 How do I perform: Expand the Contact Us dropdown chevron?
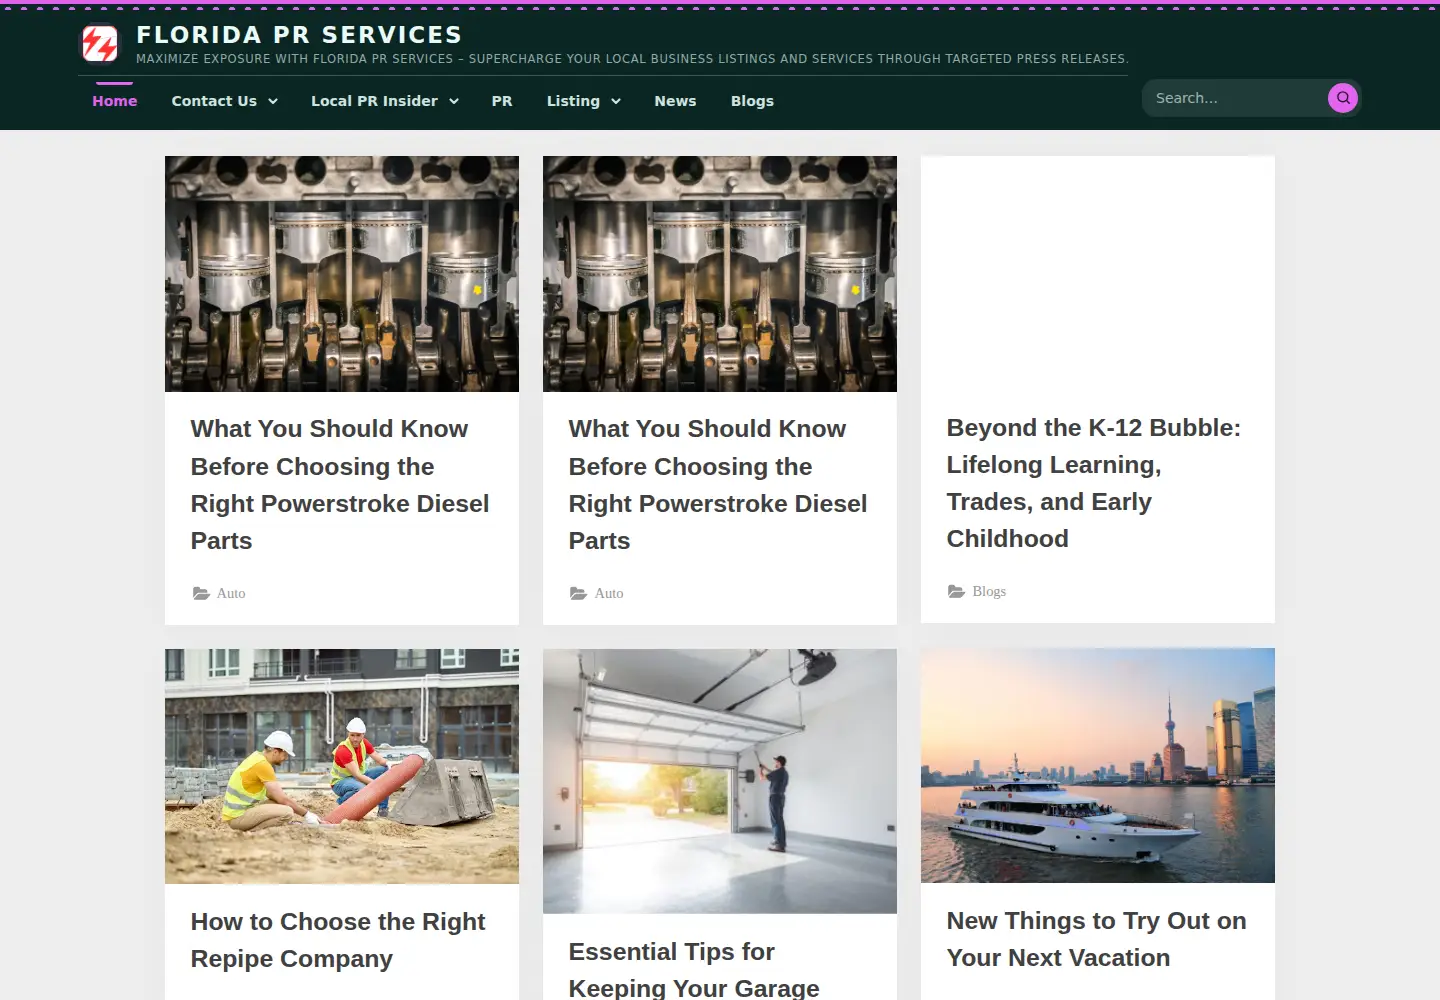tap(273, 101)
